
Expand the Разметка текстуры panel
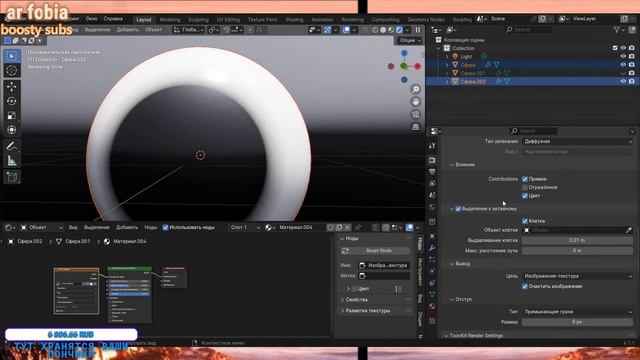[342, 311]
